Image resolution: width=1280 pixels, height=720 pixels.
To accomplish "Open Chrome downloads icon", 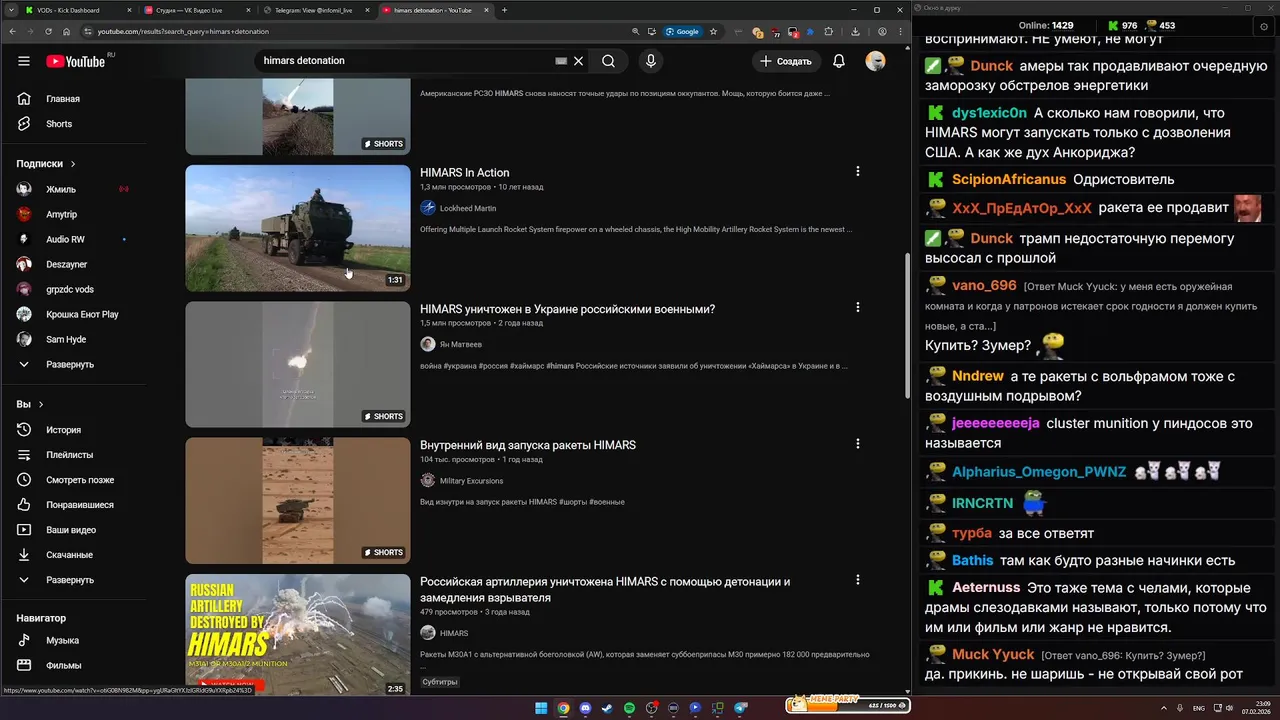I will (x=855, y=31).
